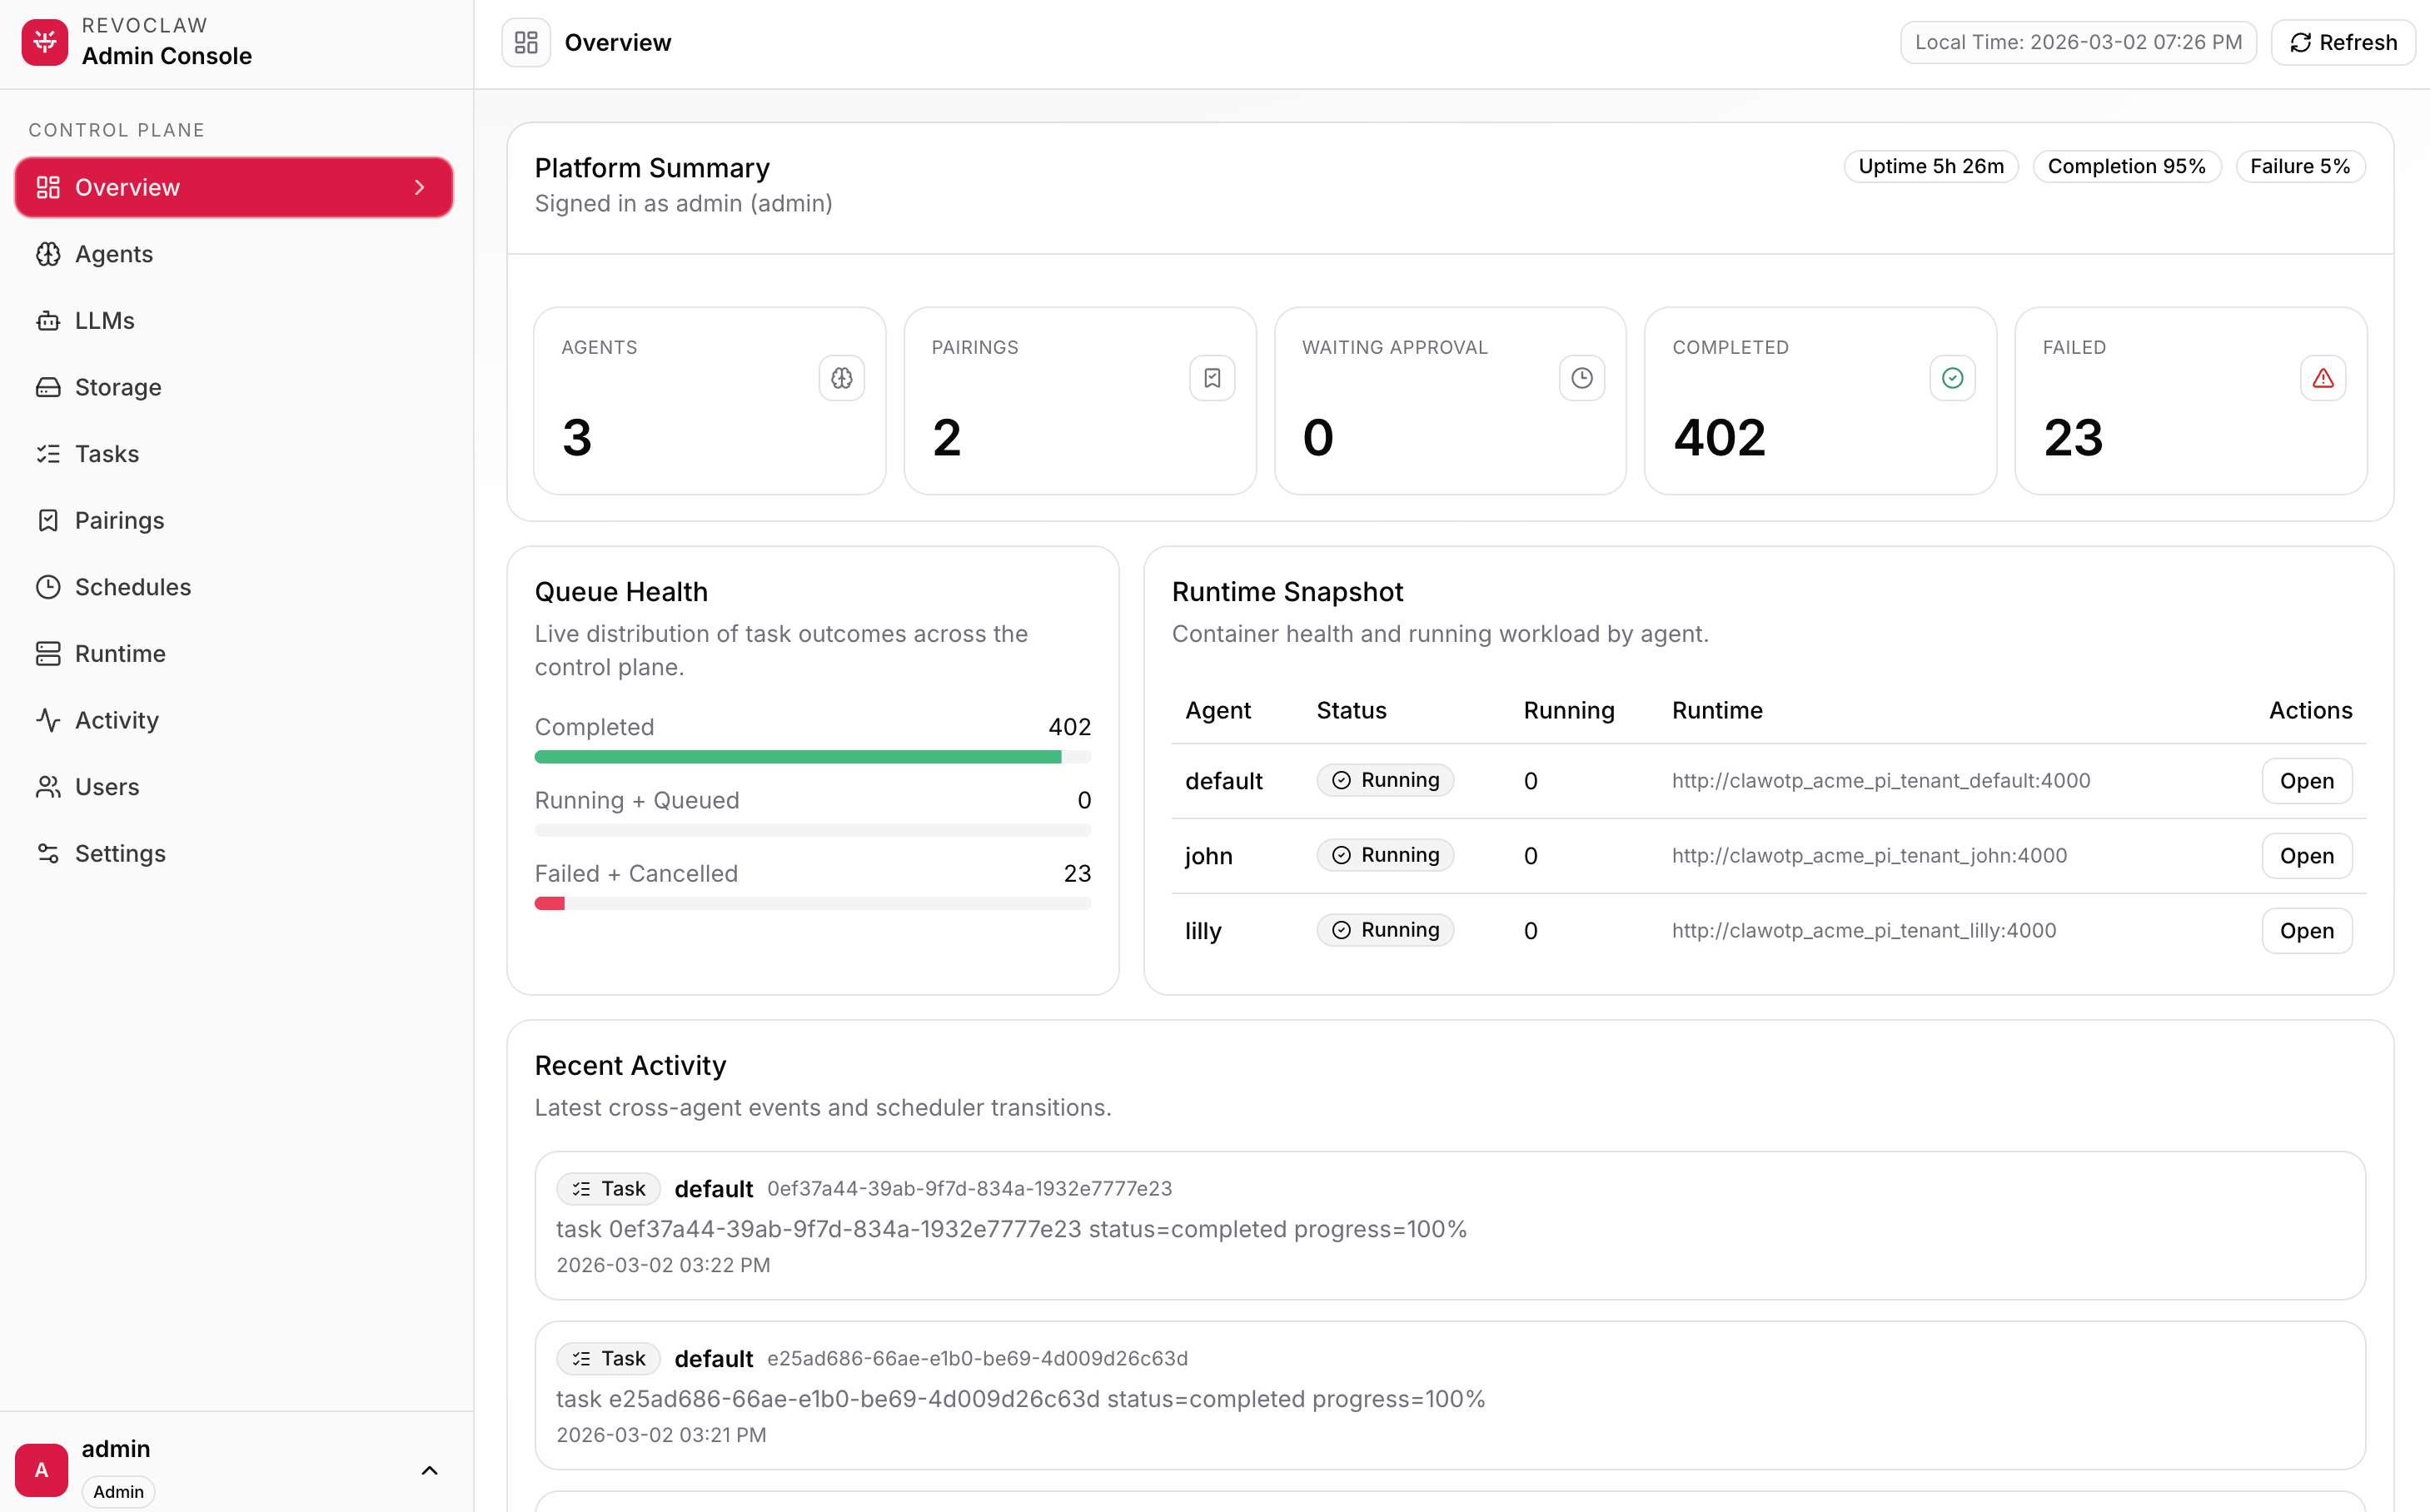The width and height of the screenshot is (2430, 1512).
Task: Click the Pairings bookmark icon in the card
Action: pyautogui.click(x=1211, y=378)
